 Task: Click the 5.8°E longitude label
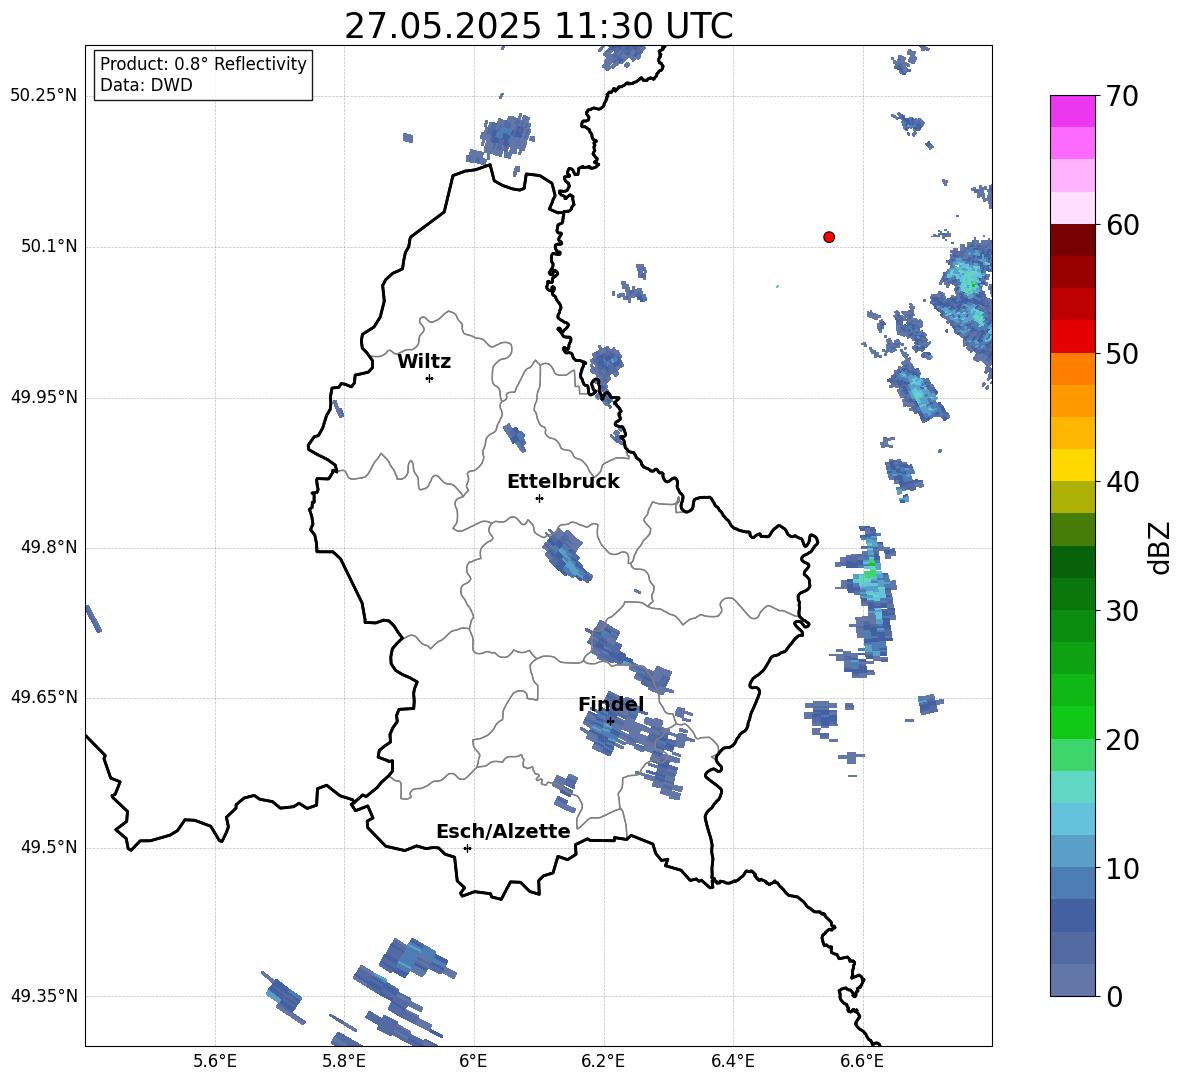click(x=344, y=1061)
